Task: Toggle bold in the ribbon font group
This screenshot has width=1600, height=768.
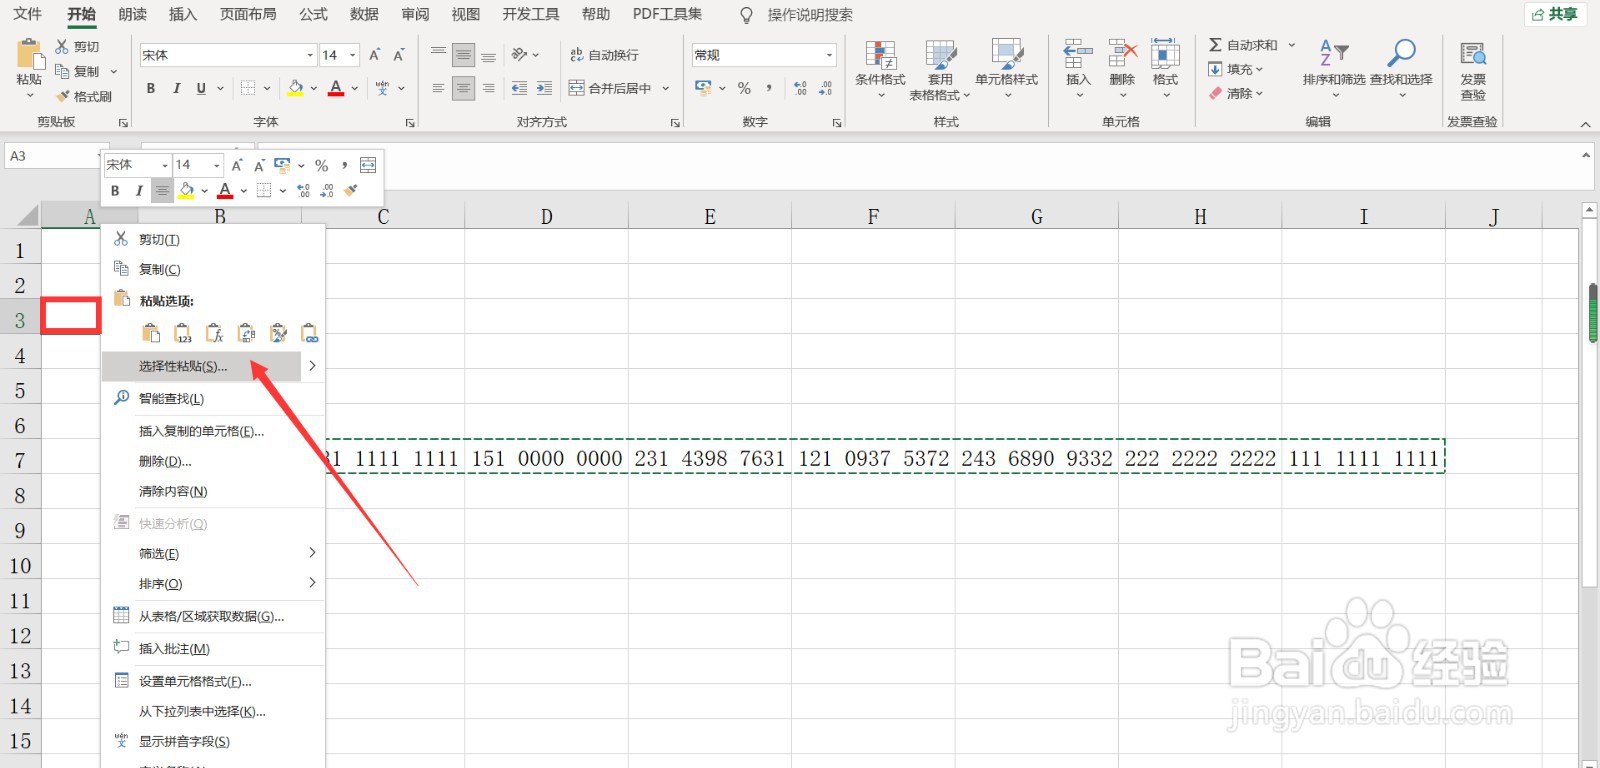Action: (151, 88)
